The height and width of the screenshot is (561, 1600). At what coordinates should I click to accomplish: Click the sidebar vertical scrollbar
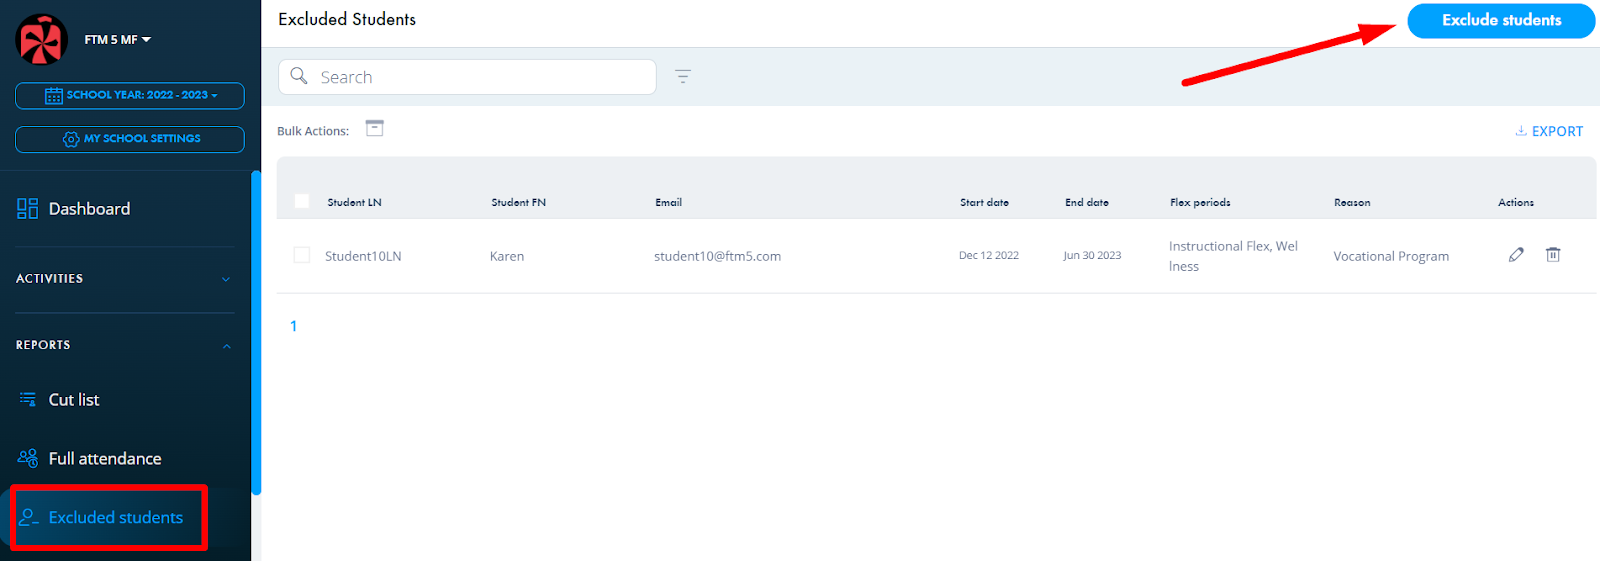[256, 333]
